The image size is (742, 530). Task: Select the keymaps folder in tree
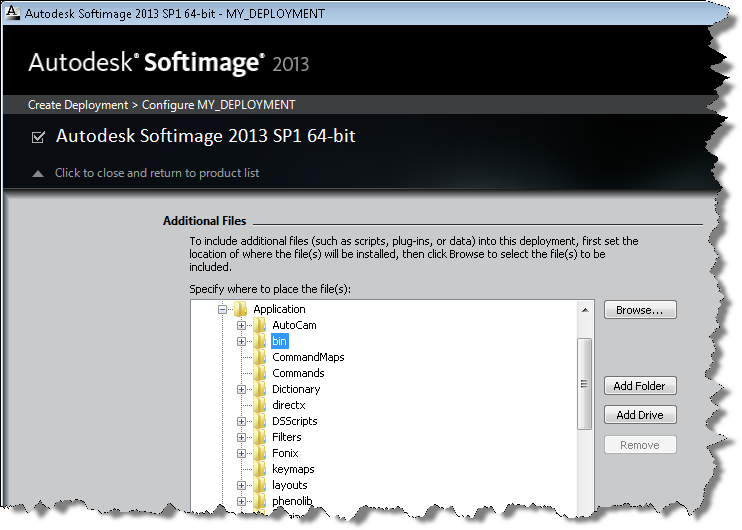pos(293,470)
